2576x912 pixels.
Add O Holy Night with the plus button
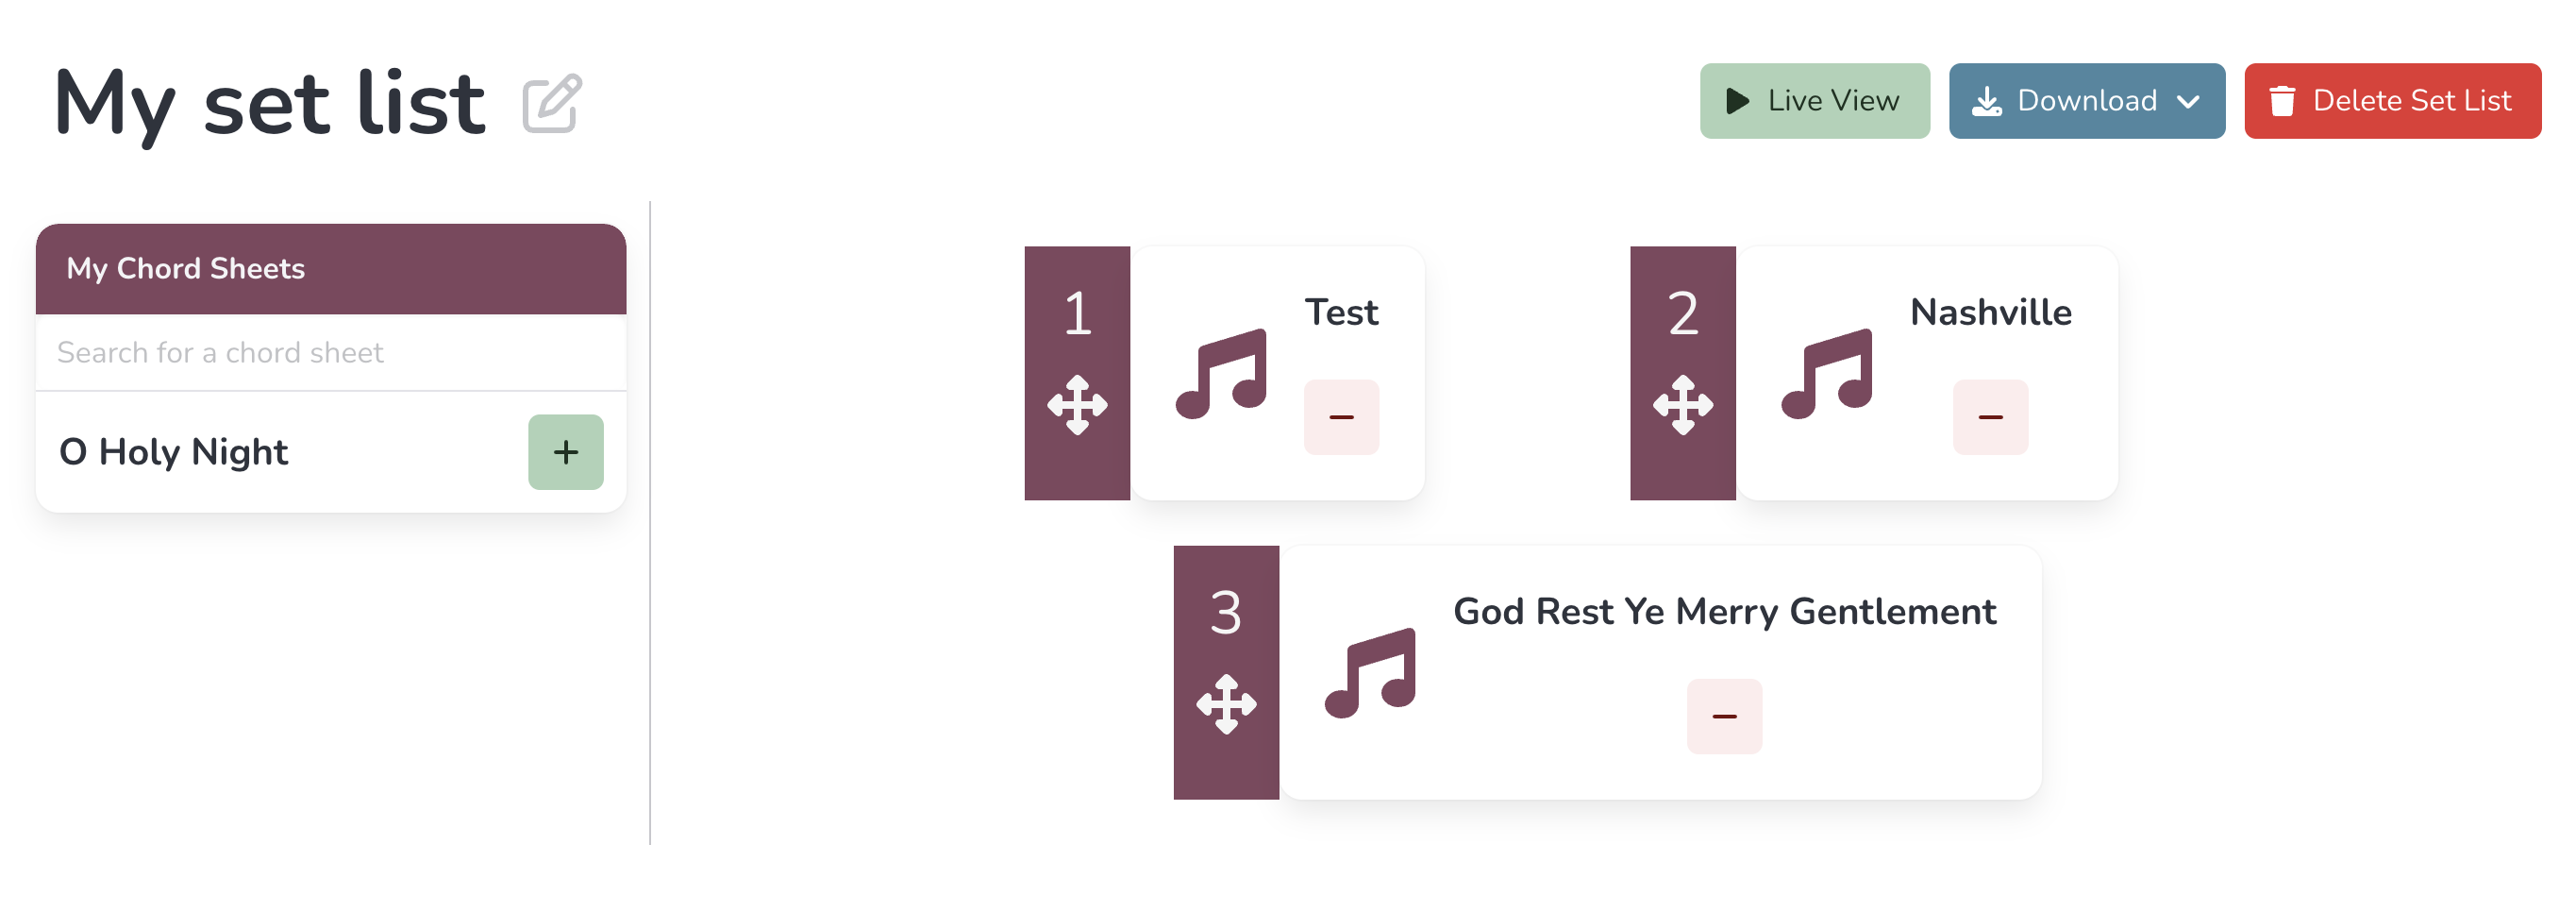pos(565,452)
